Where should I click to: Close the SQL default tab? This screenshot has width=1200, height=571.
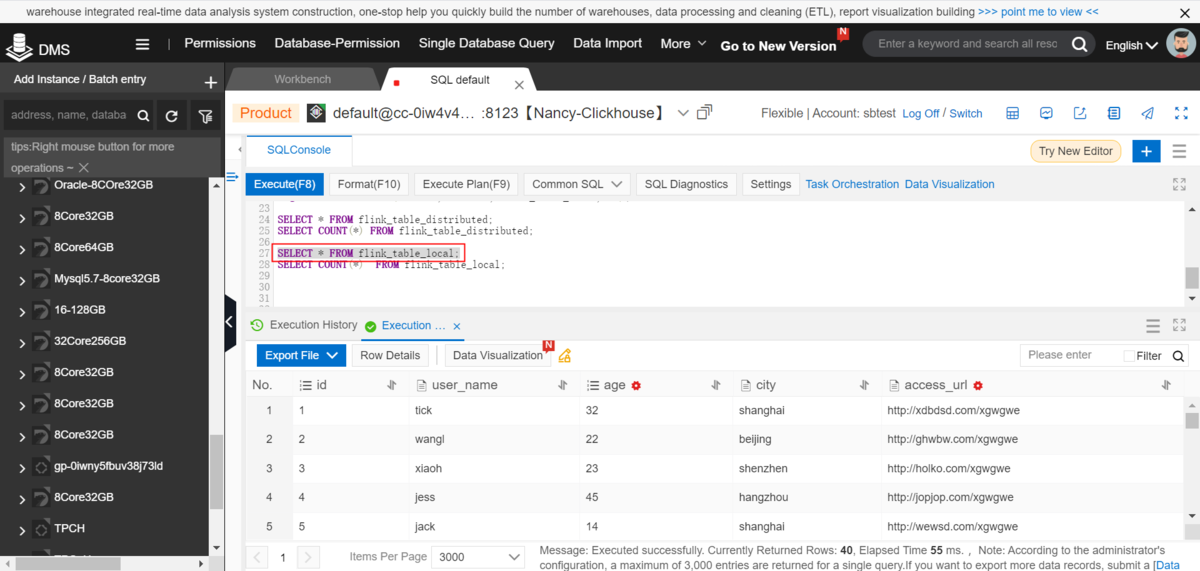click(x=519, y=86)
